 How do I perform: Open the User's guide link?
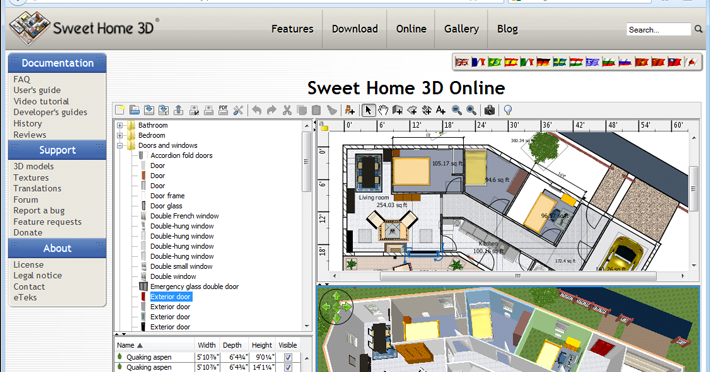pyautogui.click(x=37, y=90)
